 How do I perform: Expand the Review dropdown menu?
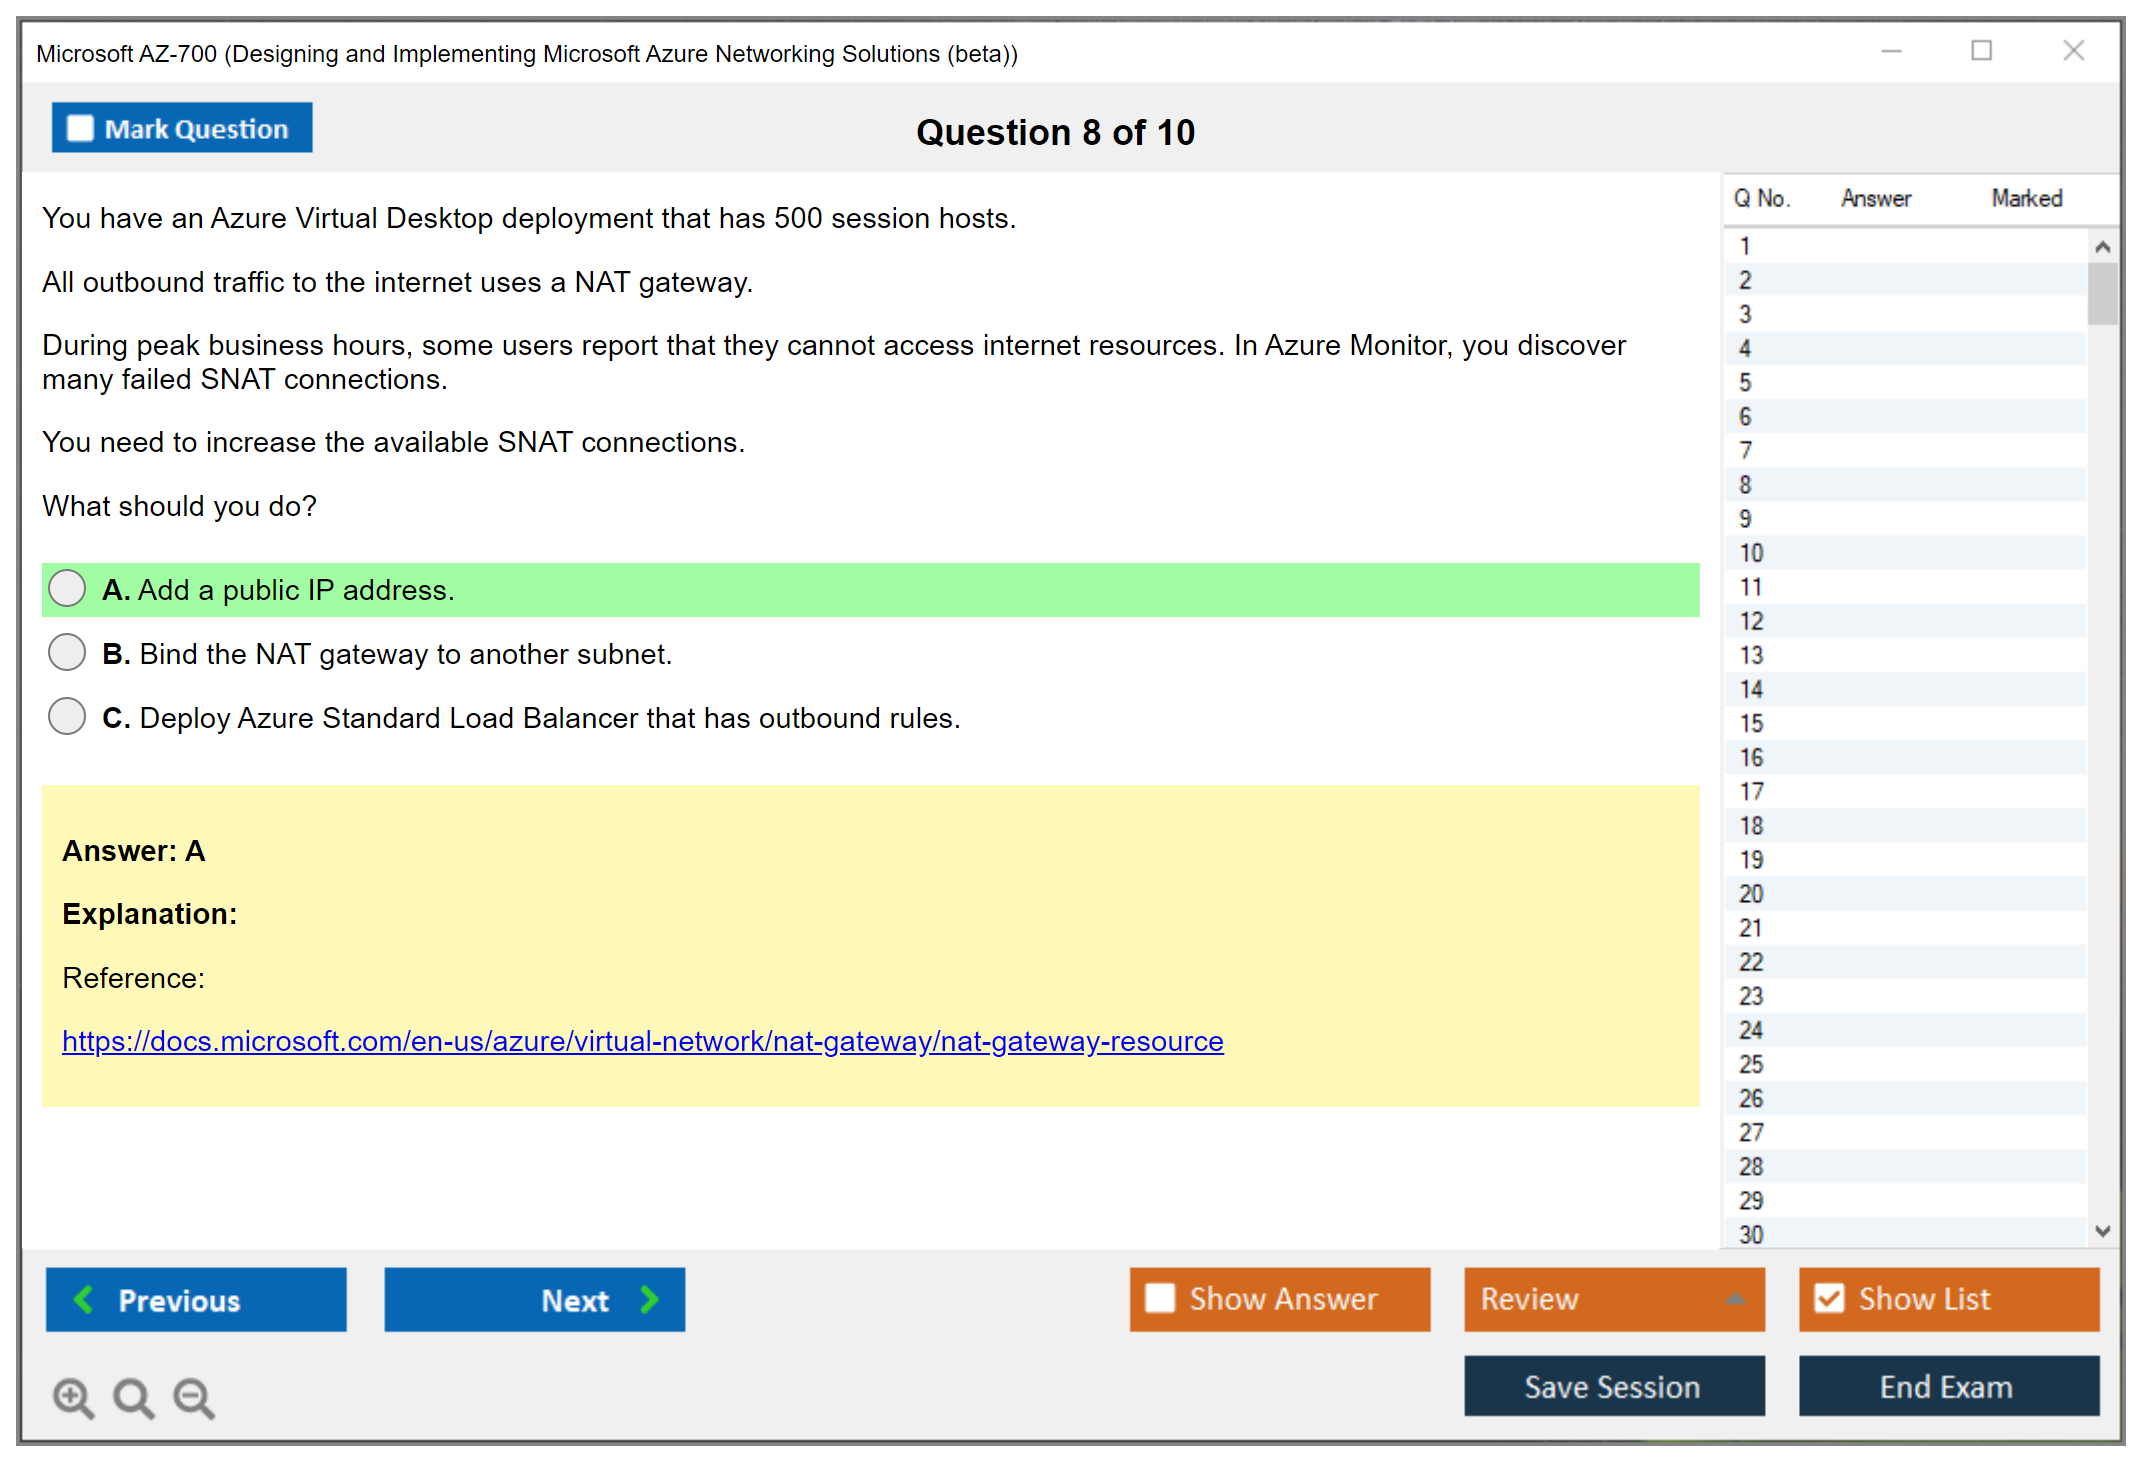pyautogui.click(x=1735, y=1299)
